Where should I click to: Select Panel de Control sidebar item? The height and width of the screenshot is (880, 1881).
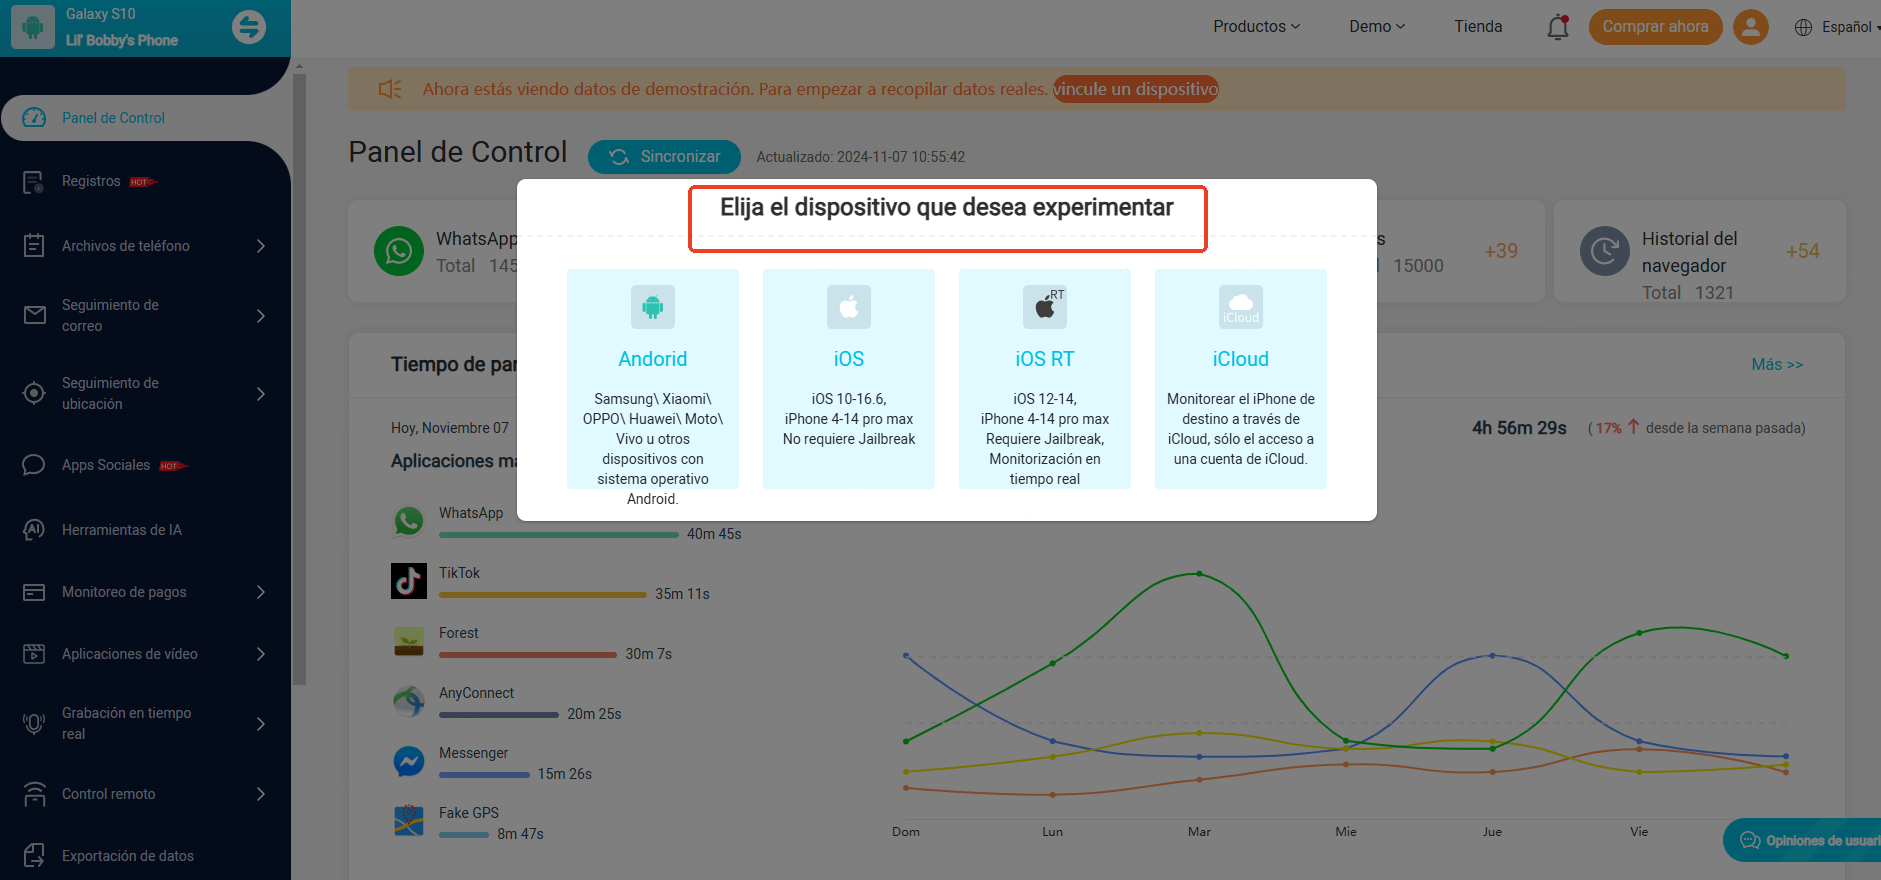(x=145, y=118)
